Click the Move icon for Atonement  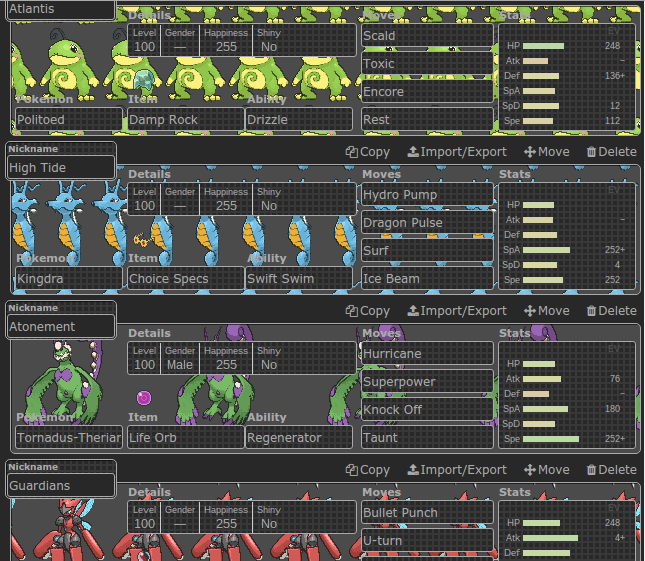pyautogui.click(x=530, y=311)
